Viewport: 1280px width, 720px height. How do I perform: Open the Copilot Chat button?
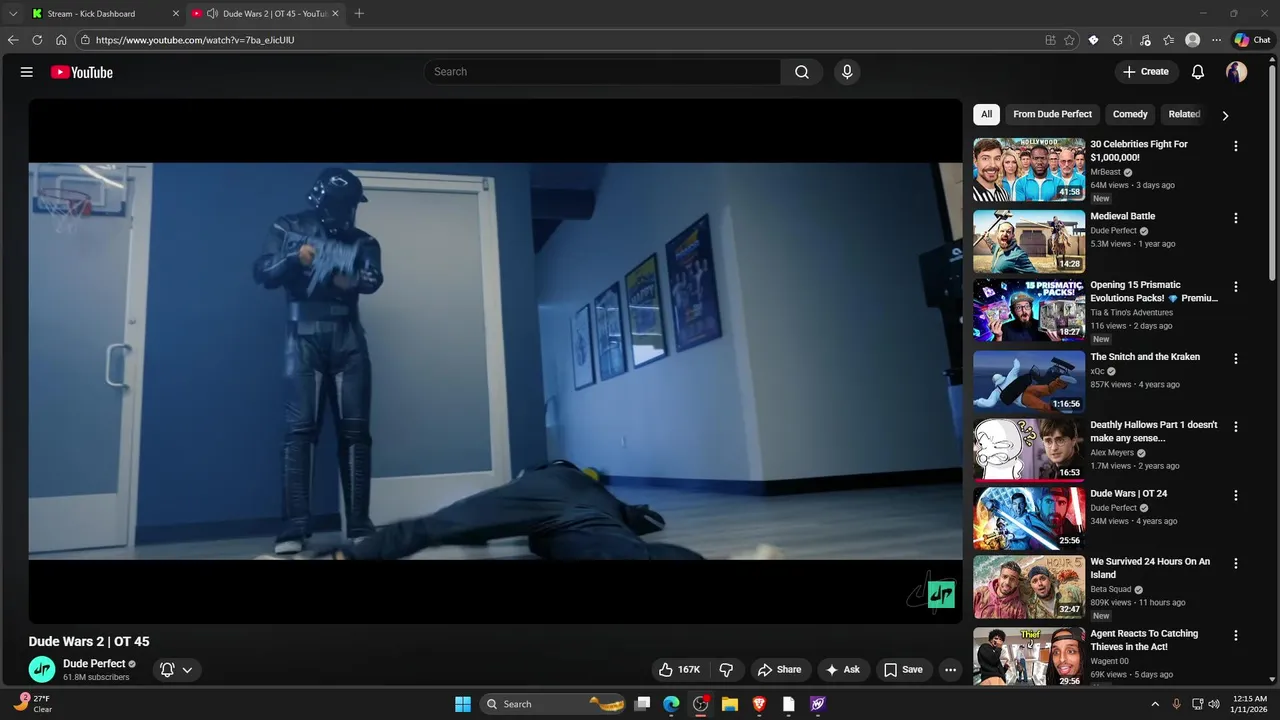(x=1252, y=40)
